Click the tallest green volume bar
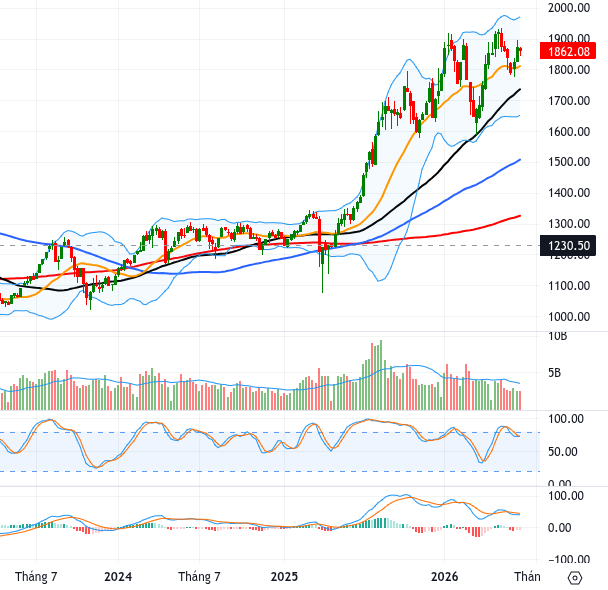The width and height of the screenshot is (608, 590). pos(381,375)
